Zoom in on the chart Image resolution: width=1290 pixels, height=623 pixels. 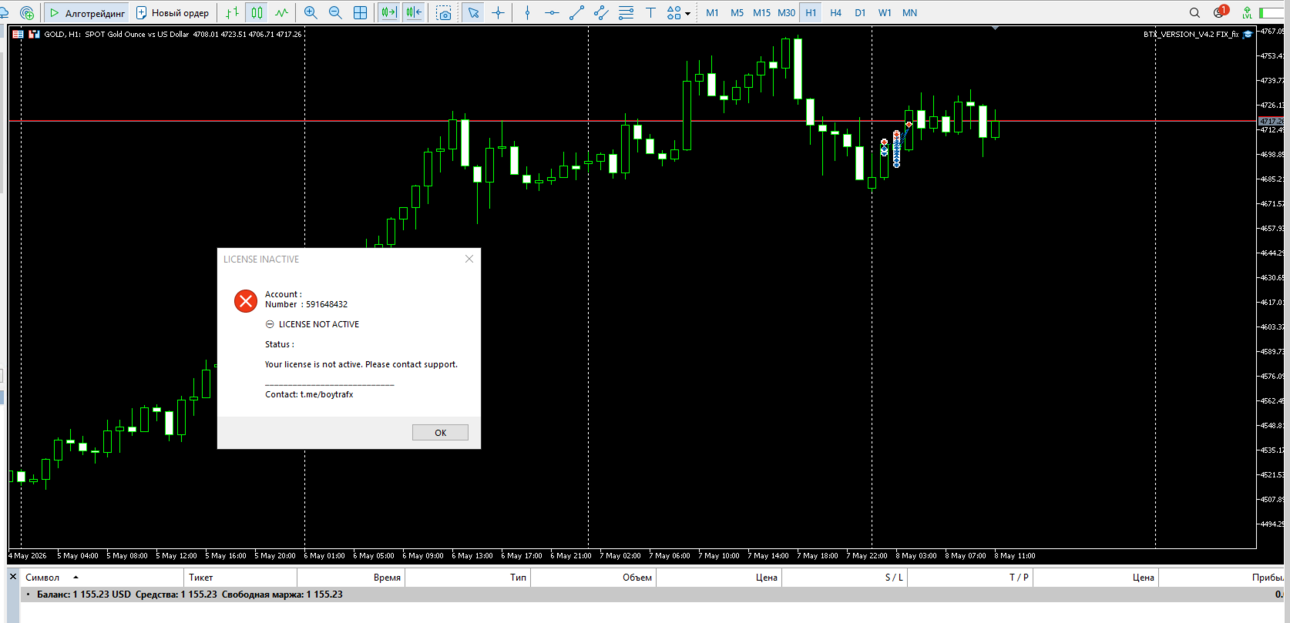310,13
